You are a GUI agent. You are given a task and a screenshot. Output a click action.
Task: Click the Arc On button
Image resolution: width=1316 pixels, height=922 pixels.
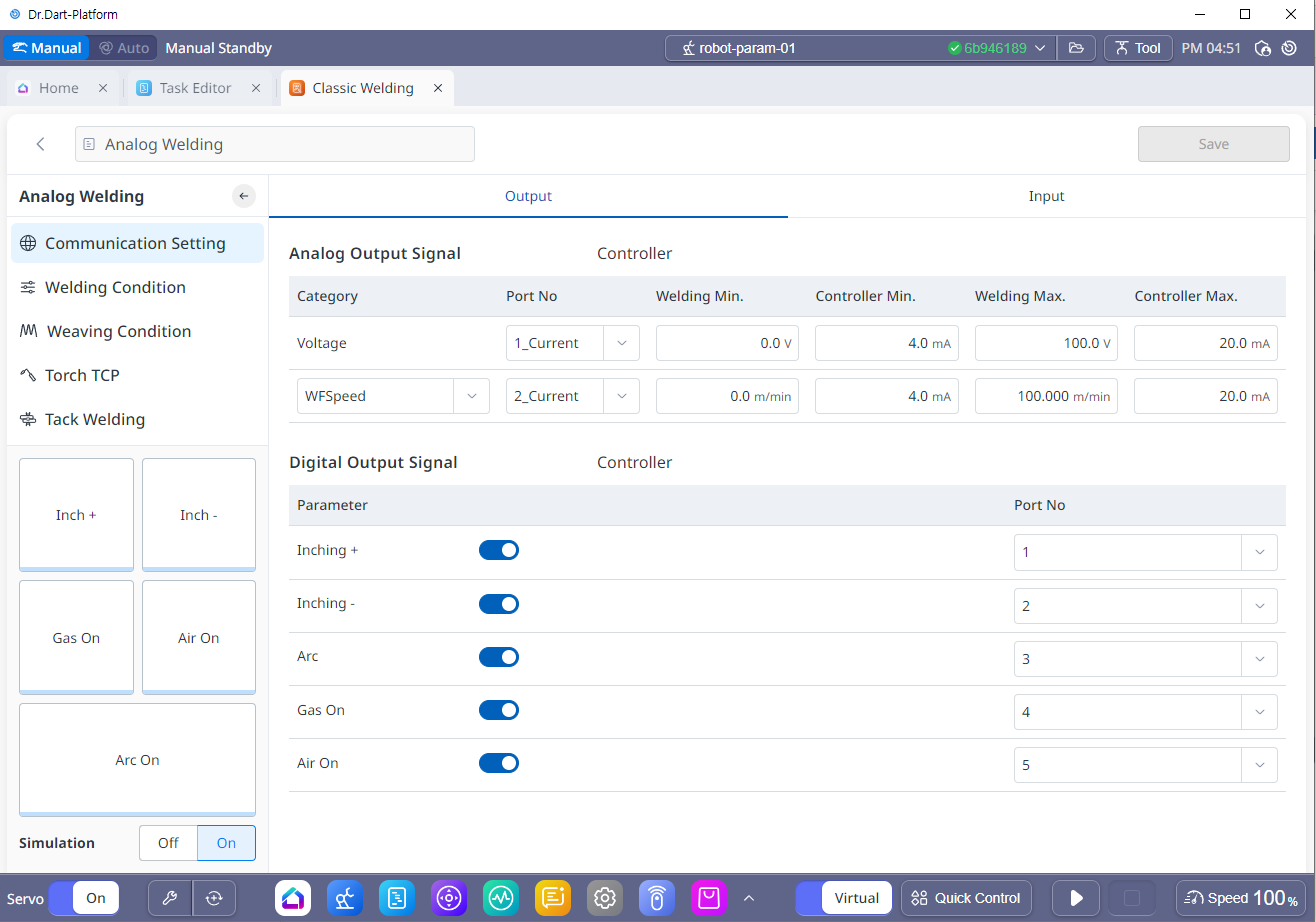coord(137,760)
